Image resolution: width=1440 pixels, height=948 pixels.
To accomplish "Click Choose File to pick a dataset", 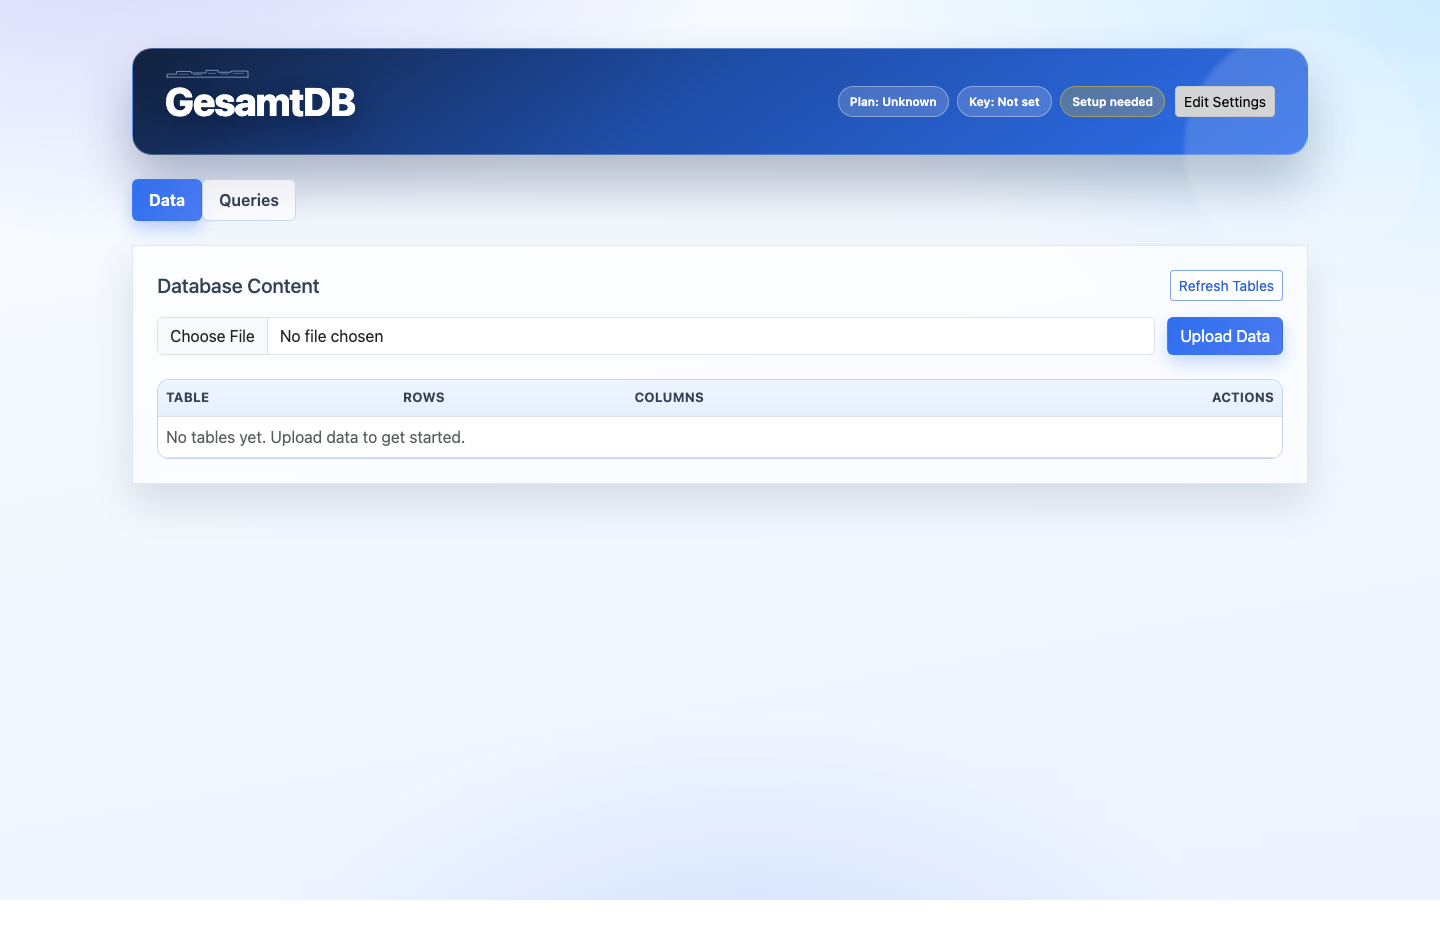I will 212,336.
